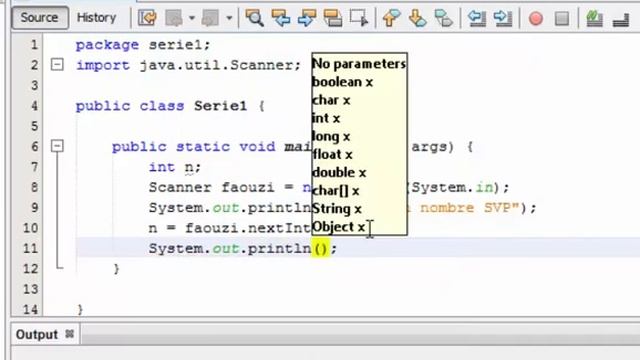Click 'package' keyword on line 1

coord(107,45)
